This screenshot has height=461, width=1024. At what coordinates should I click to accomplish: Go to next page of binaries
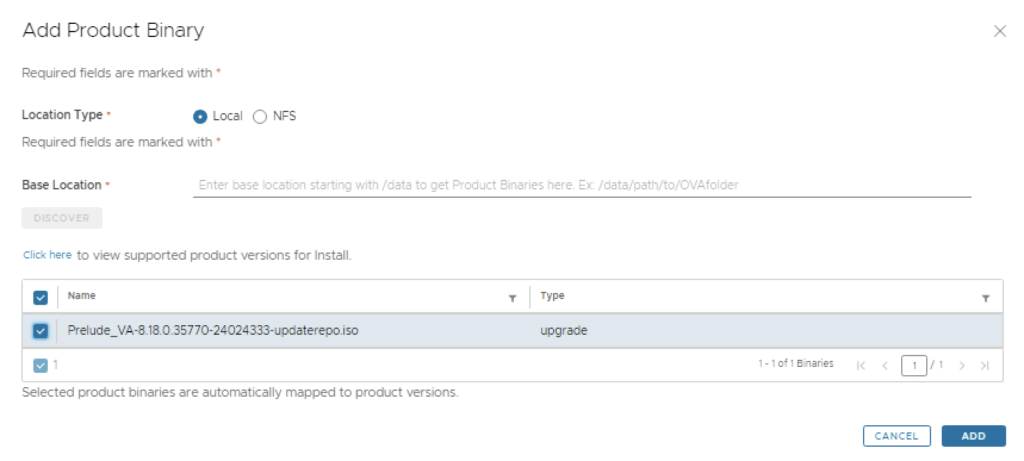[962, 365]
